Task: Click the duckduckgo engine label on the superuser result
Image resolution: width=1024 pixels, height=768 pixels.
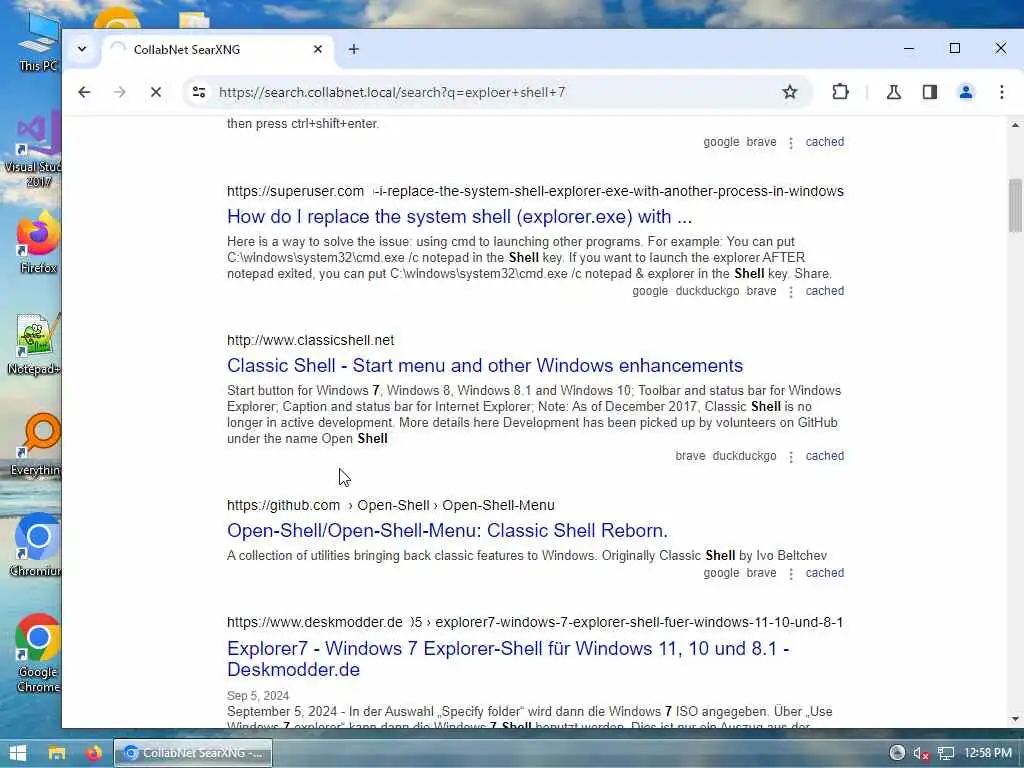Action: tap(707, 291)
